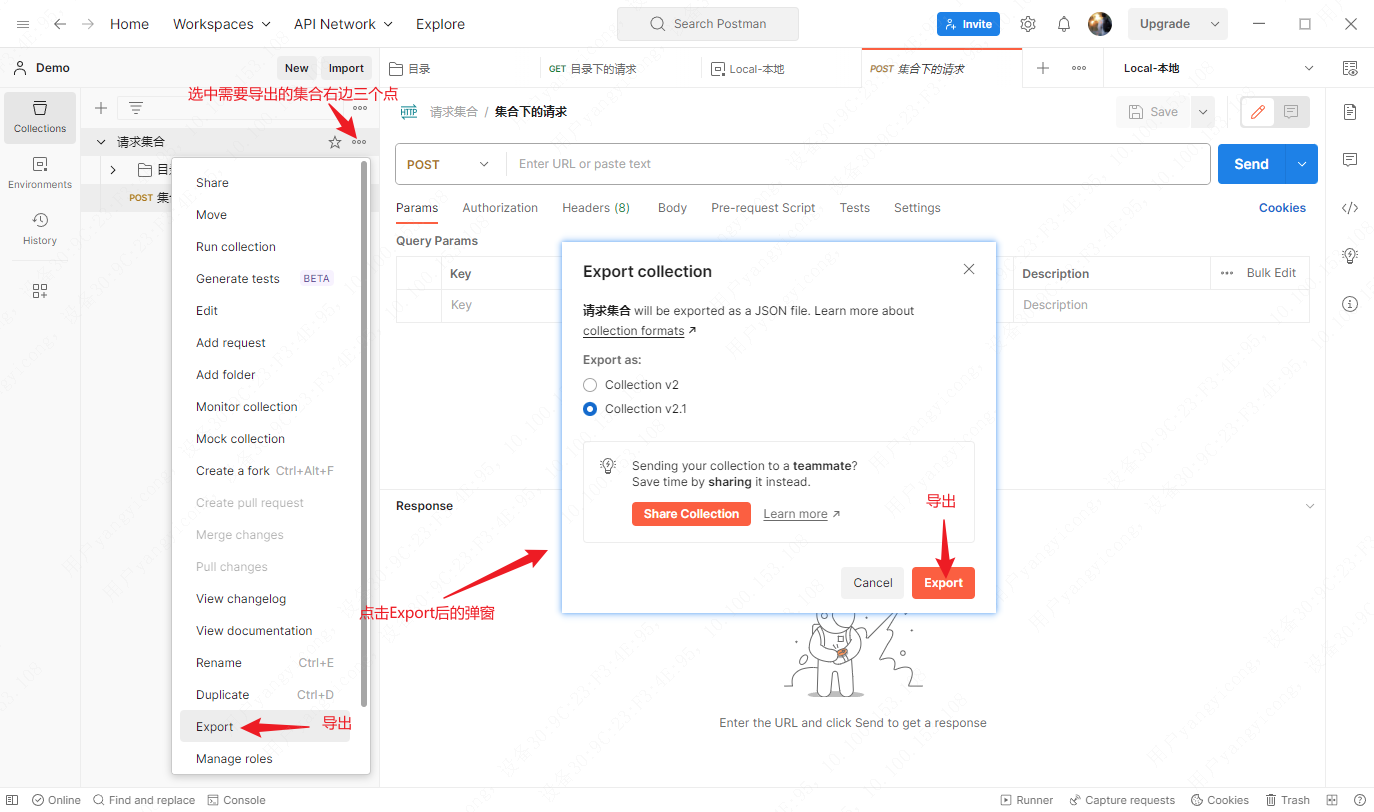Image resolution: width=1374 pixels, height=812 pixels.
Task: Open the settings gear icon
Action: click(1028, 24)
